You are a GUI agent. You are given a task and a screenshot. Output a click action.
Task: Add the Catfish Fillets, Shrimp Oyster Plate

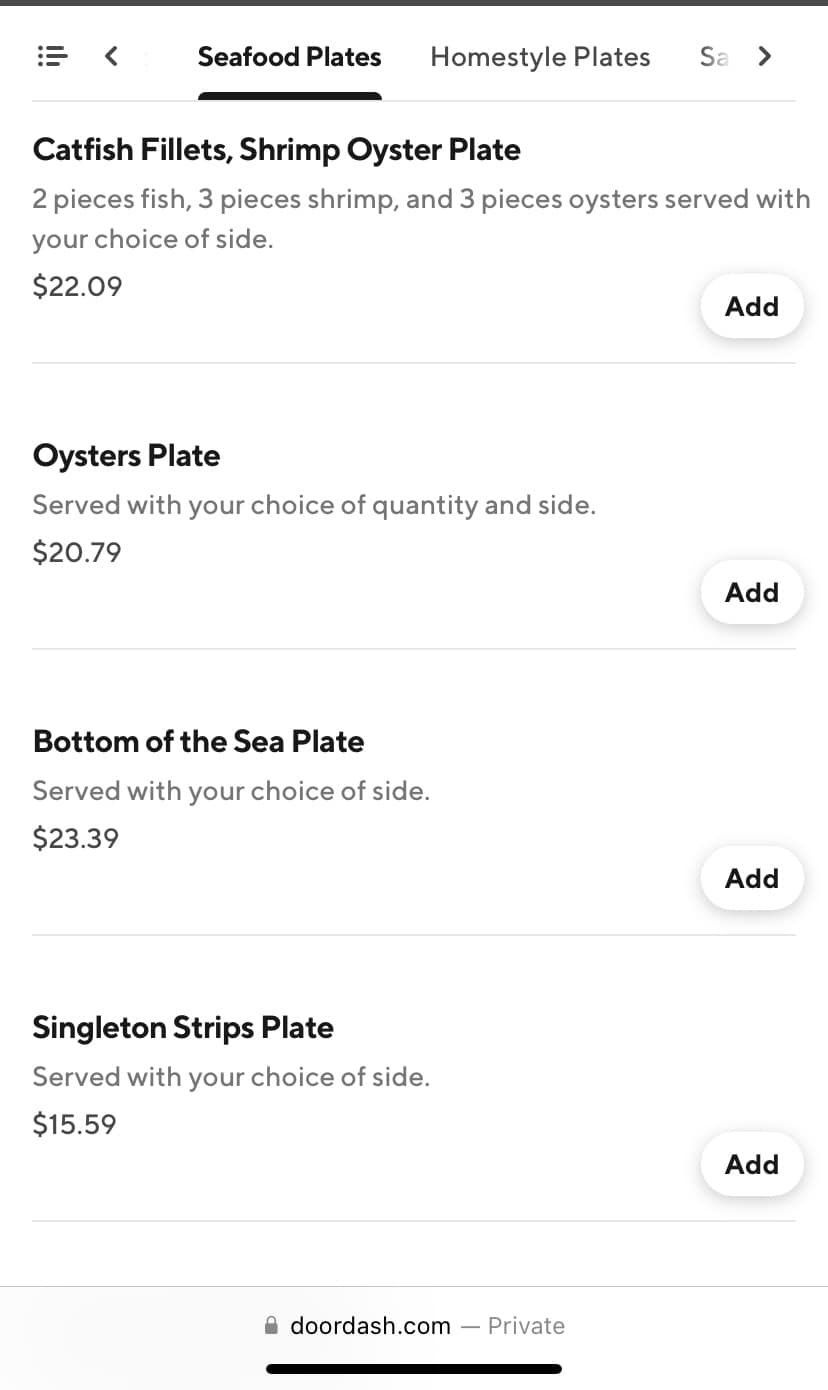tap(751, 306)
